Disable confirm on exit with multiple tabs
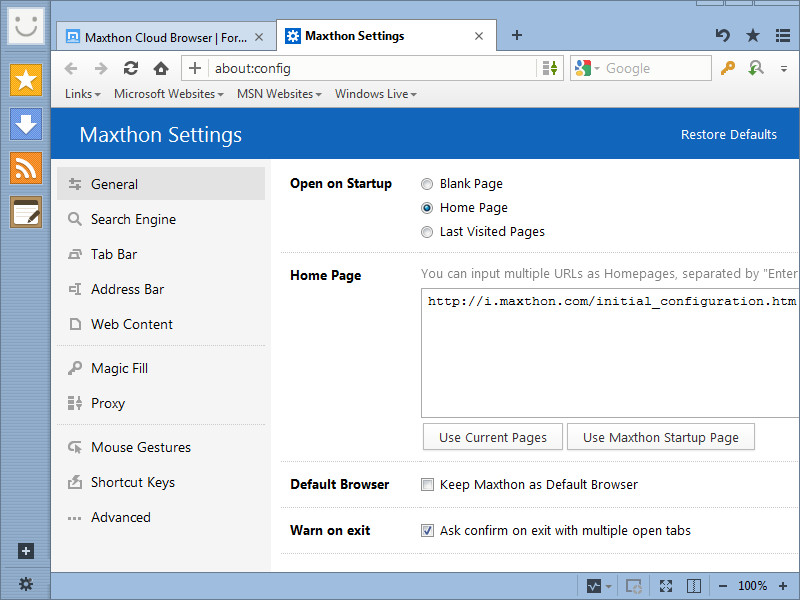 427,531
